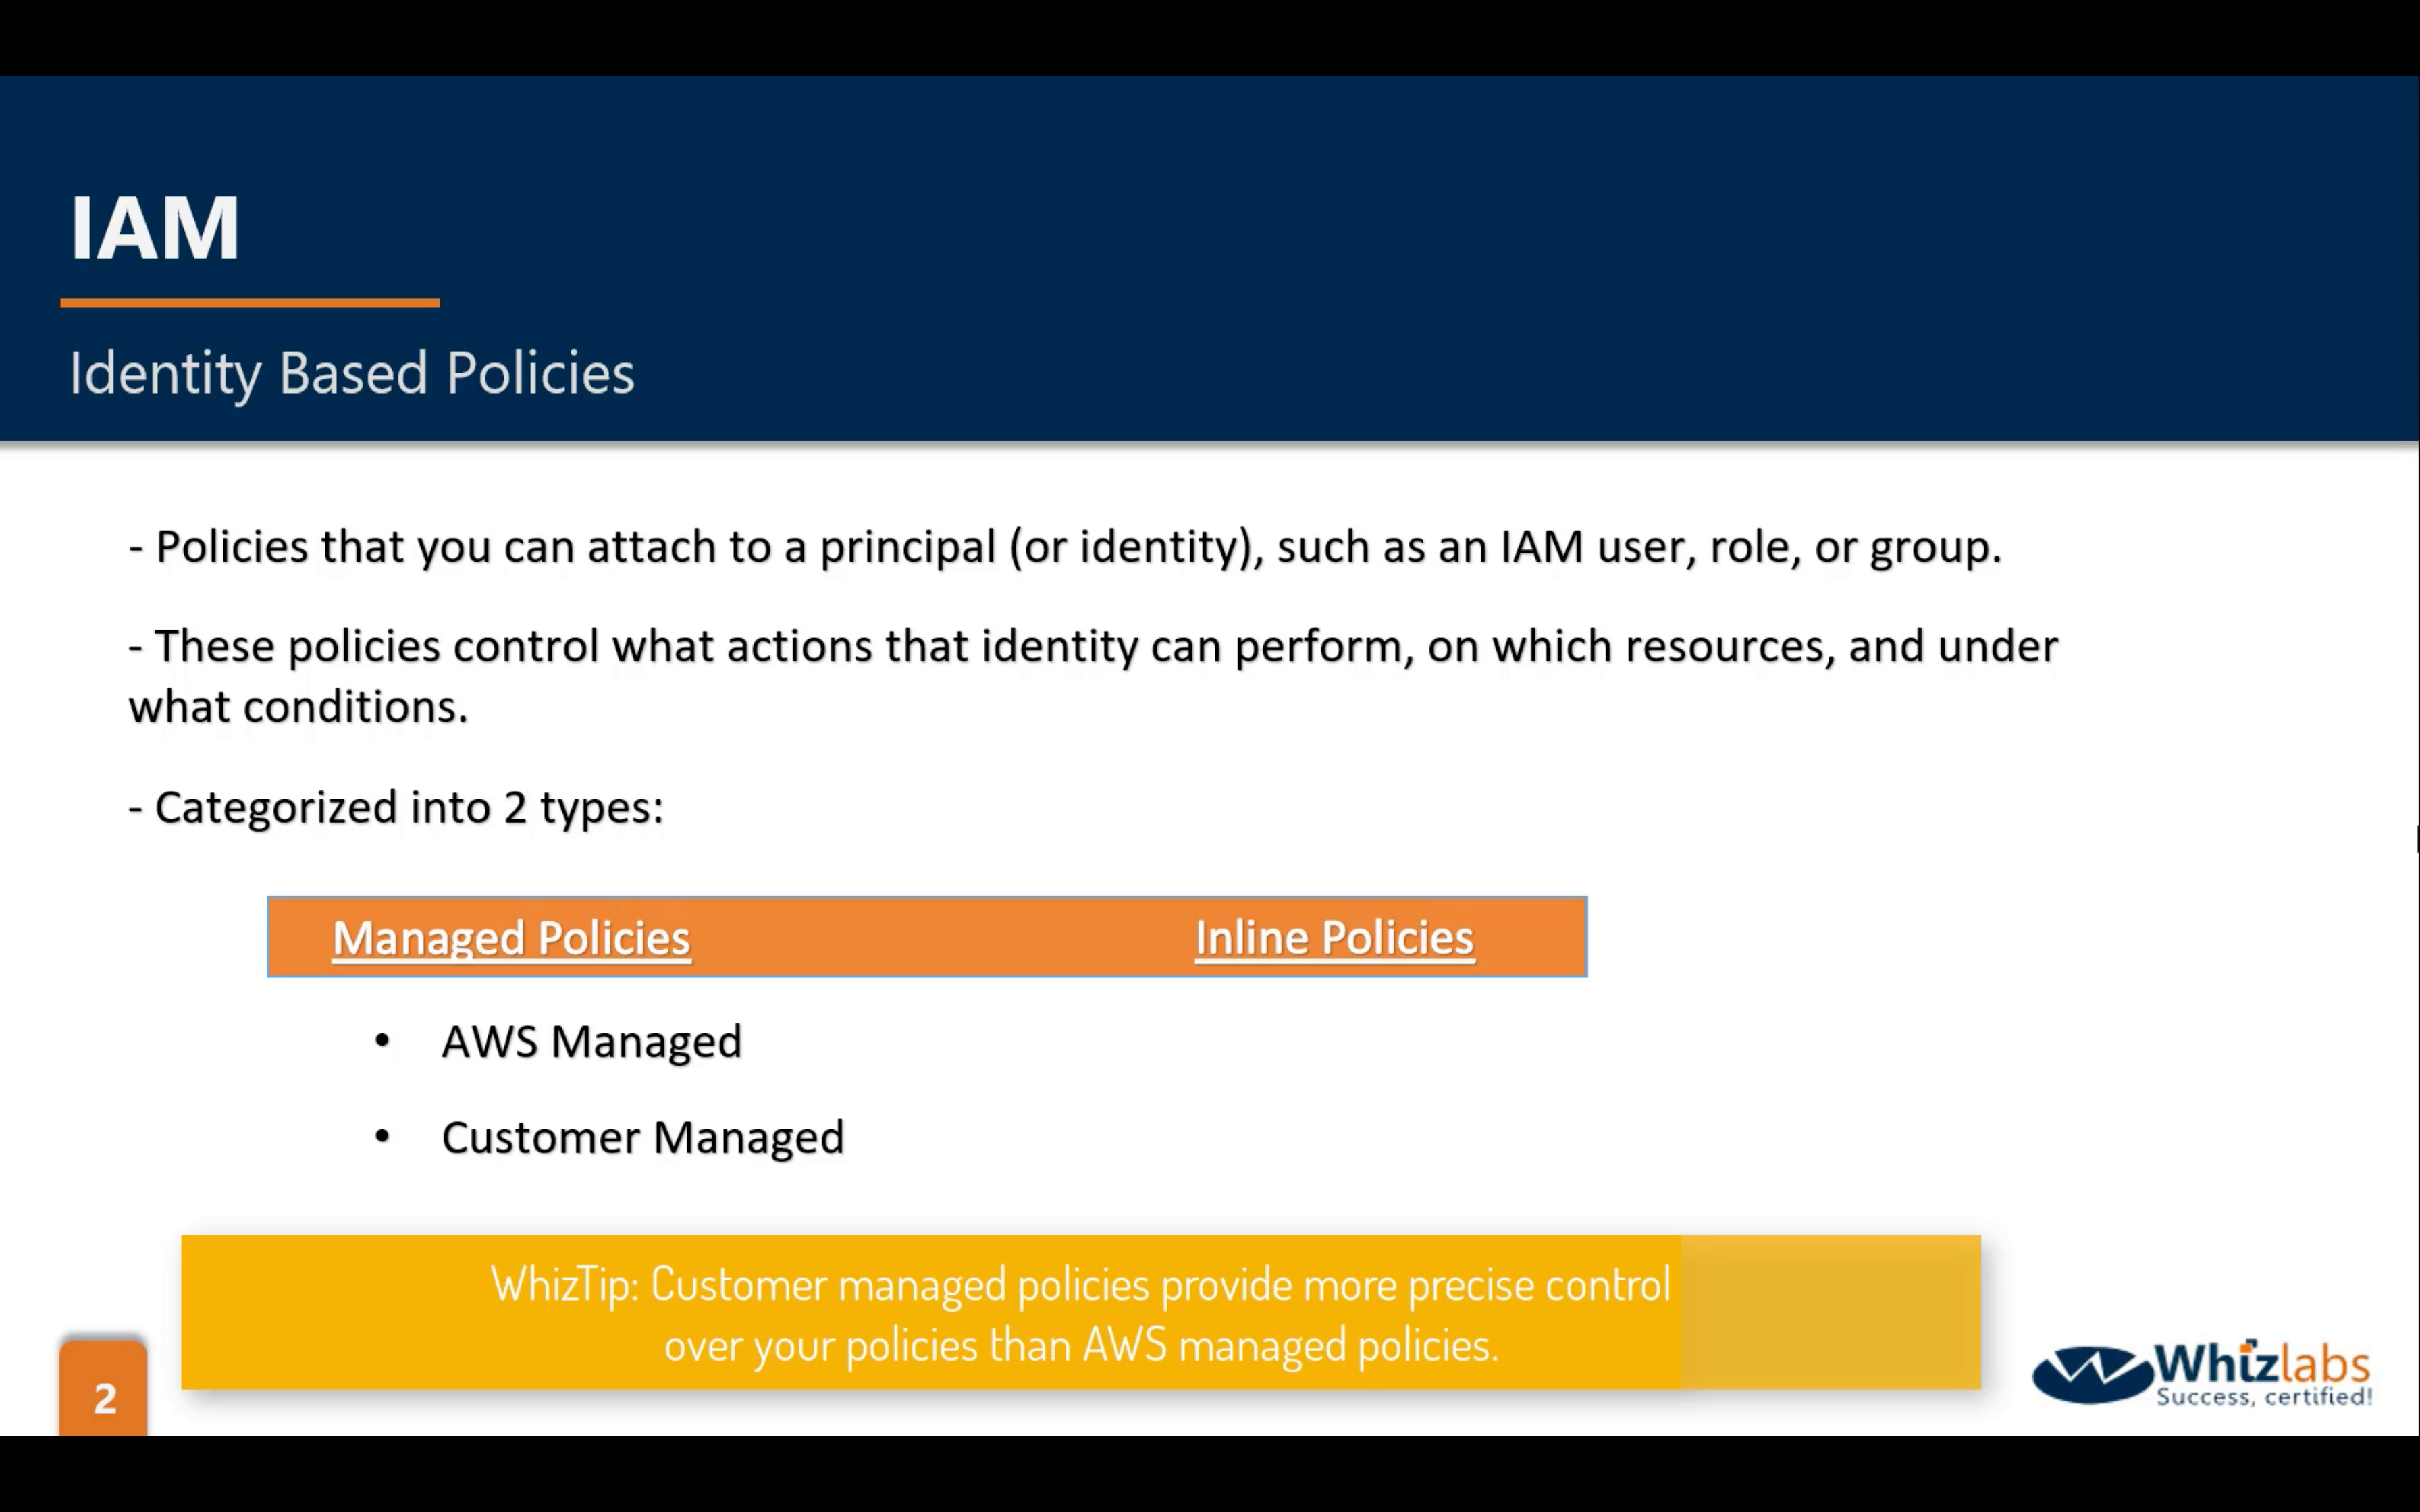The image size is (2420, 1512).
Task: Open the Inline Policies underlined heading
Action: point(1334,938)
